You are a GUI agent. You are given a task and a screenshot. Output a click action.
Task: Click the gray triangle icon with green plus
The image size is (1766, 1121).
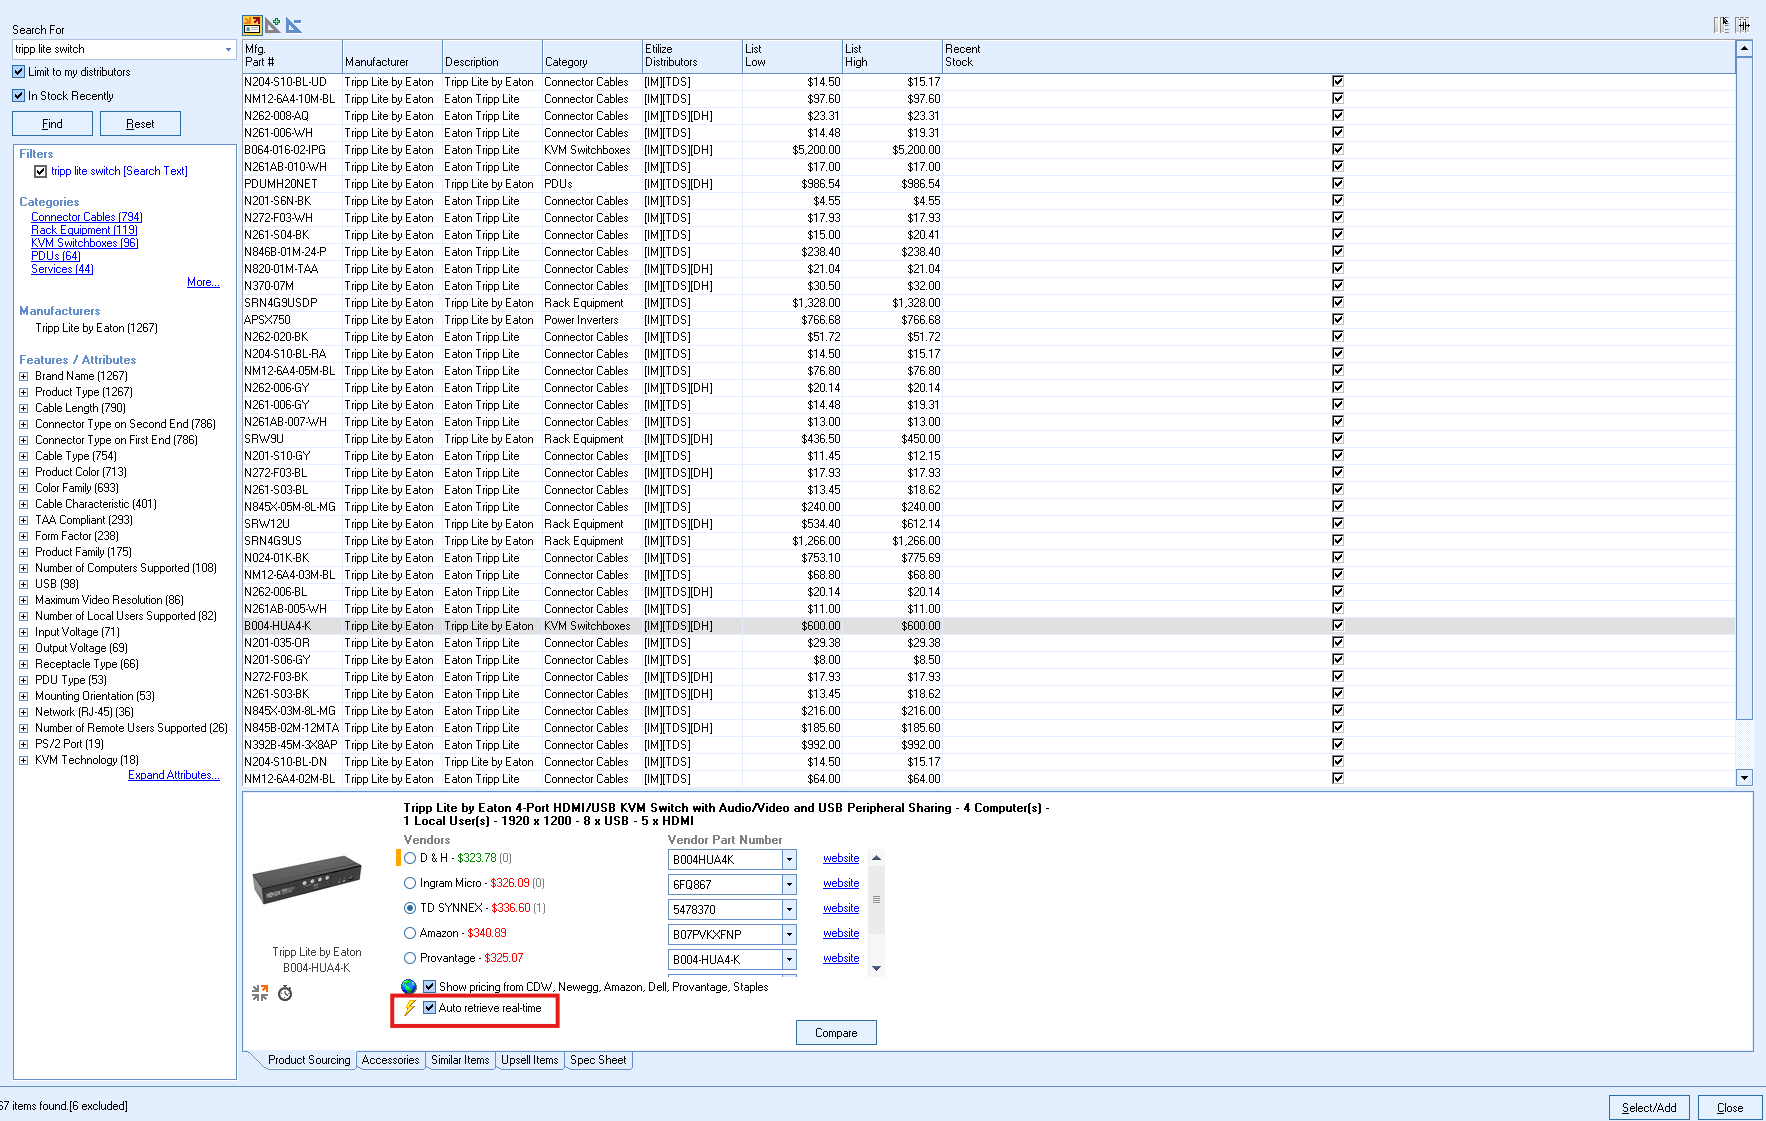(273, 25)
